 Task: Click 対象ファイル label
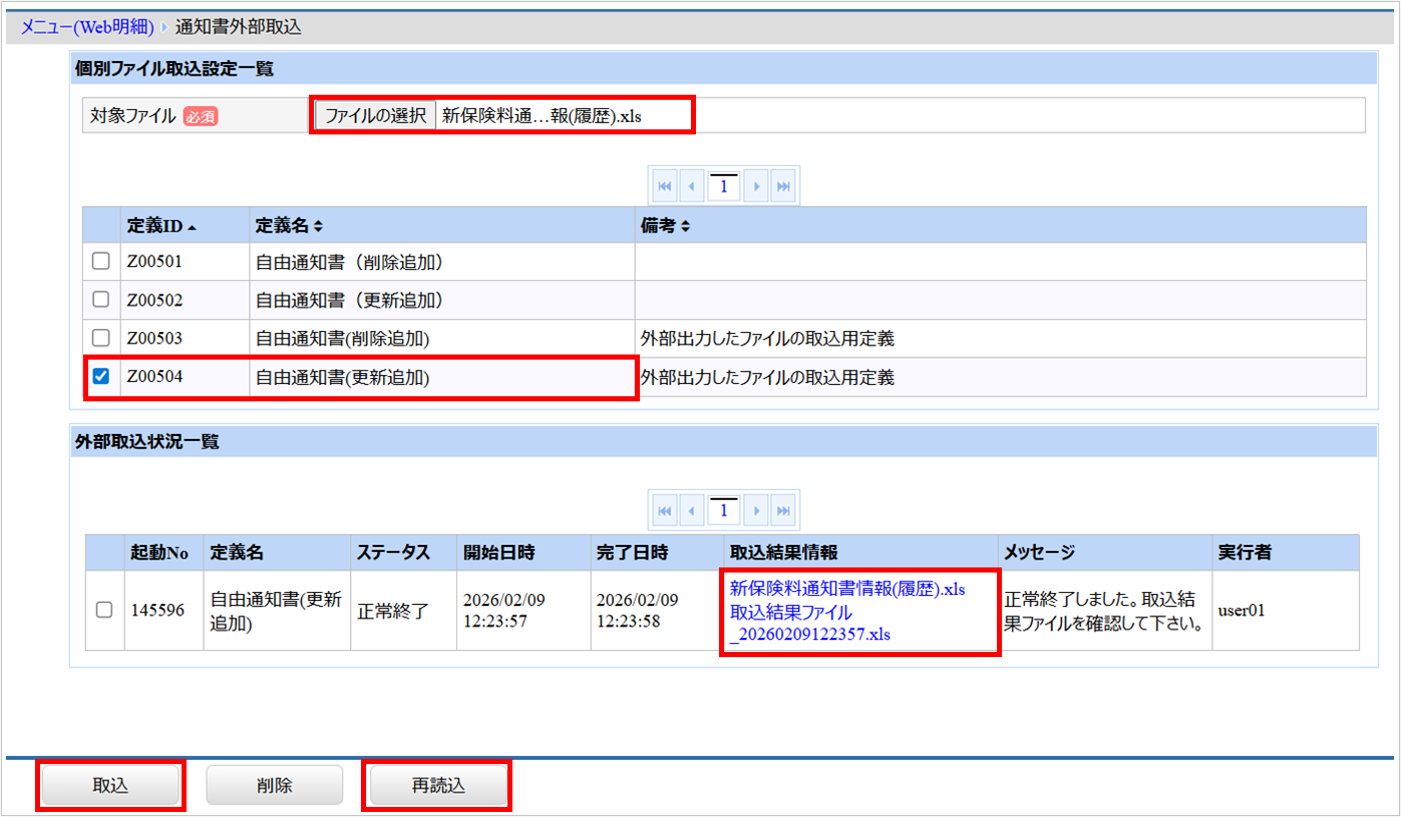(133, 116)
